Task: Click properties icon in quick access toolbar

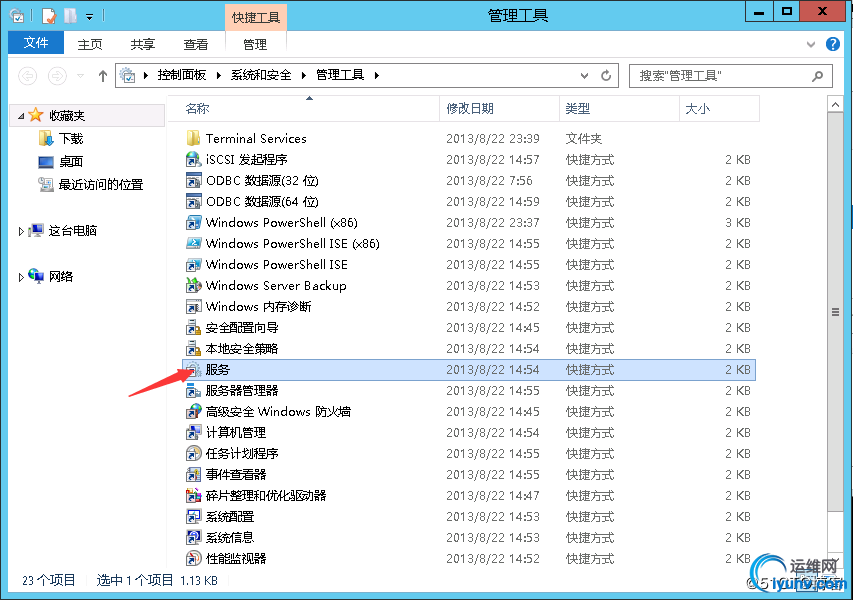Action: point(49,16)
